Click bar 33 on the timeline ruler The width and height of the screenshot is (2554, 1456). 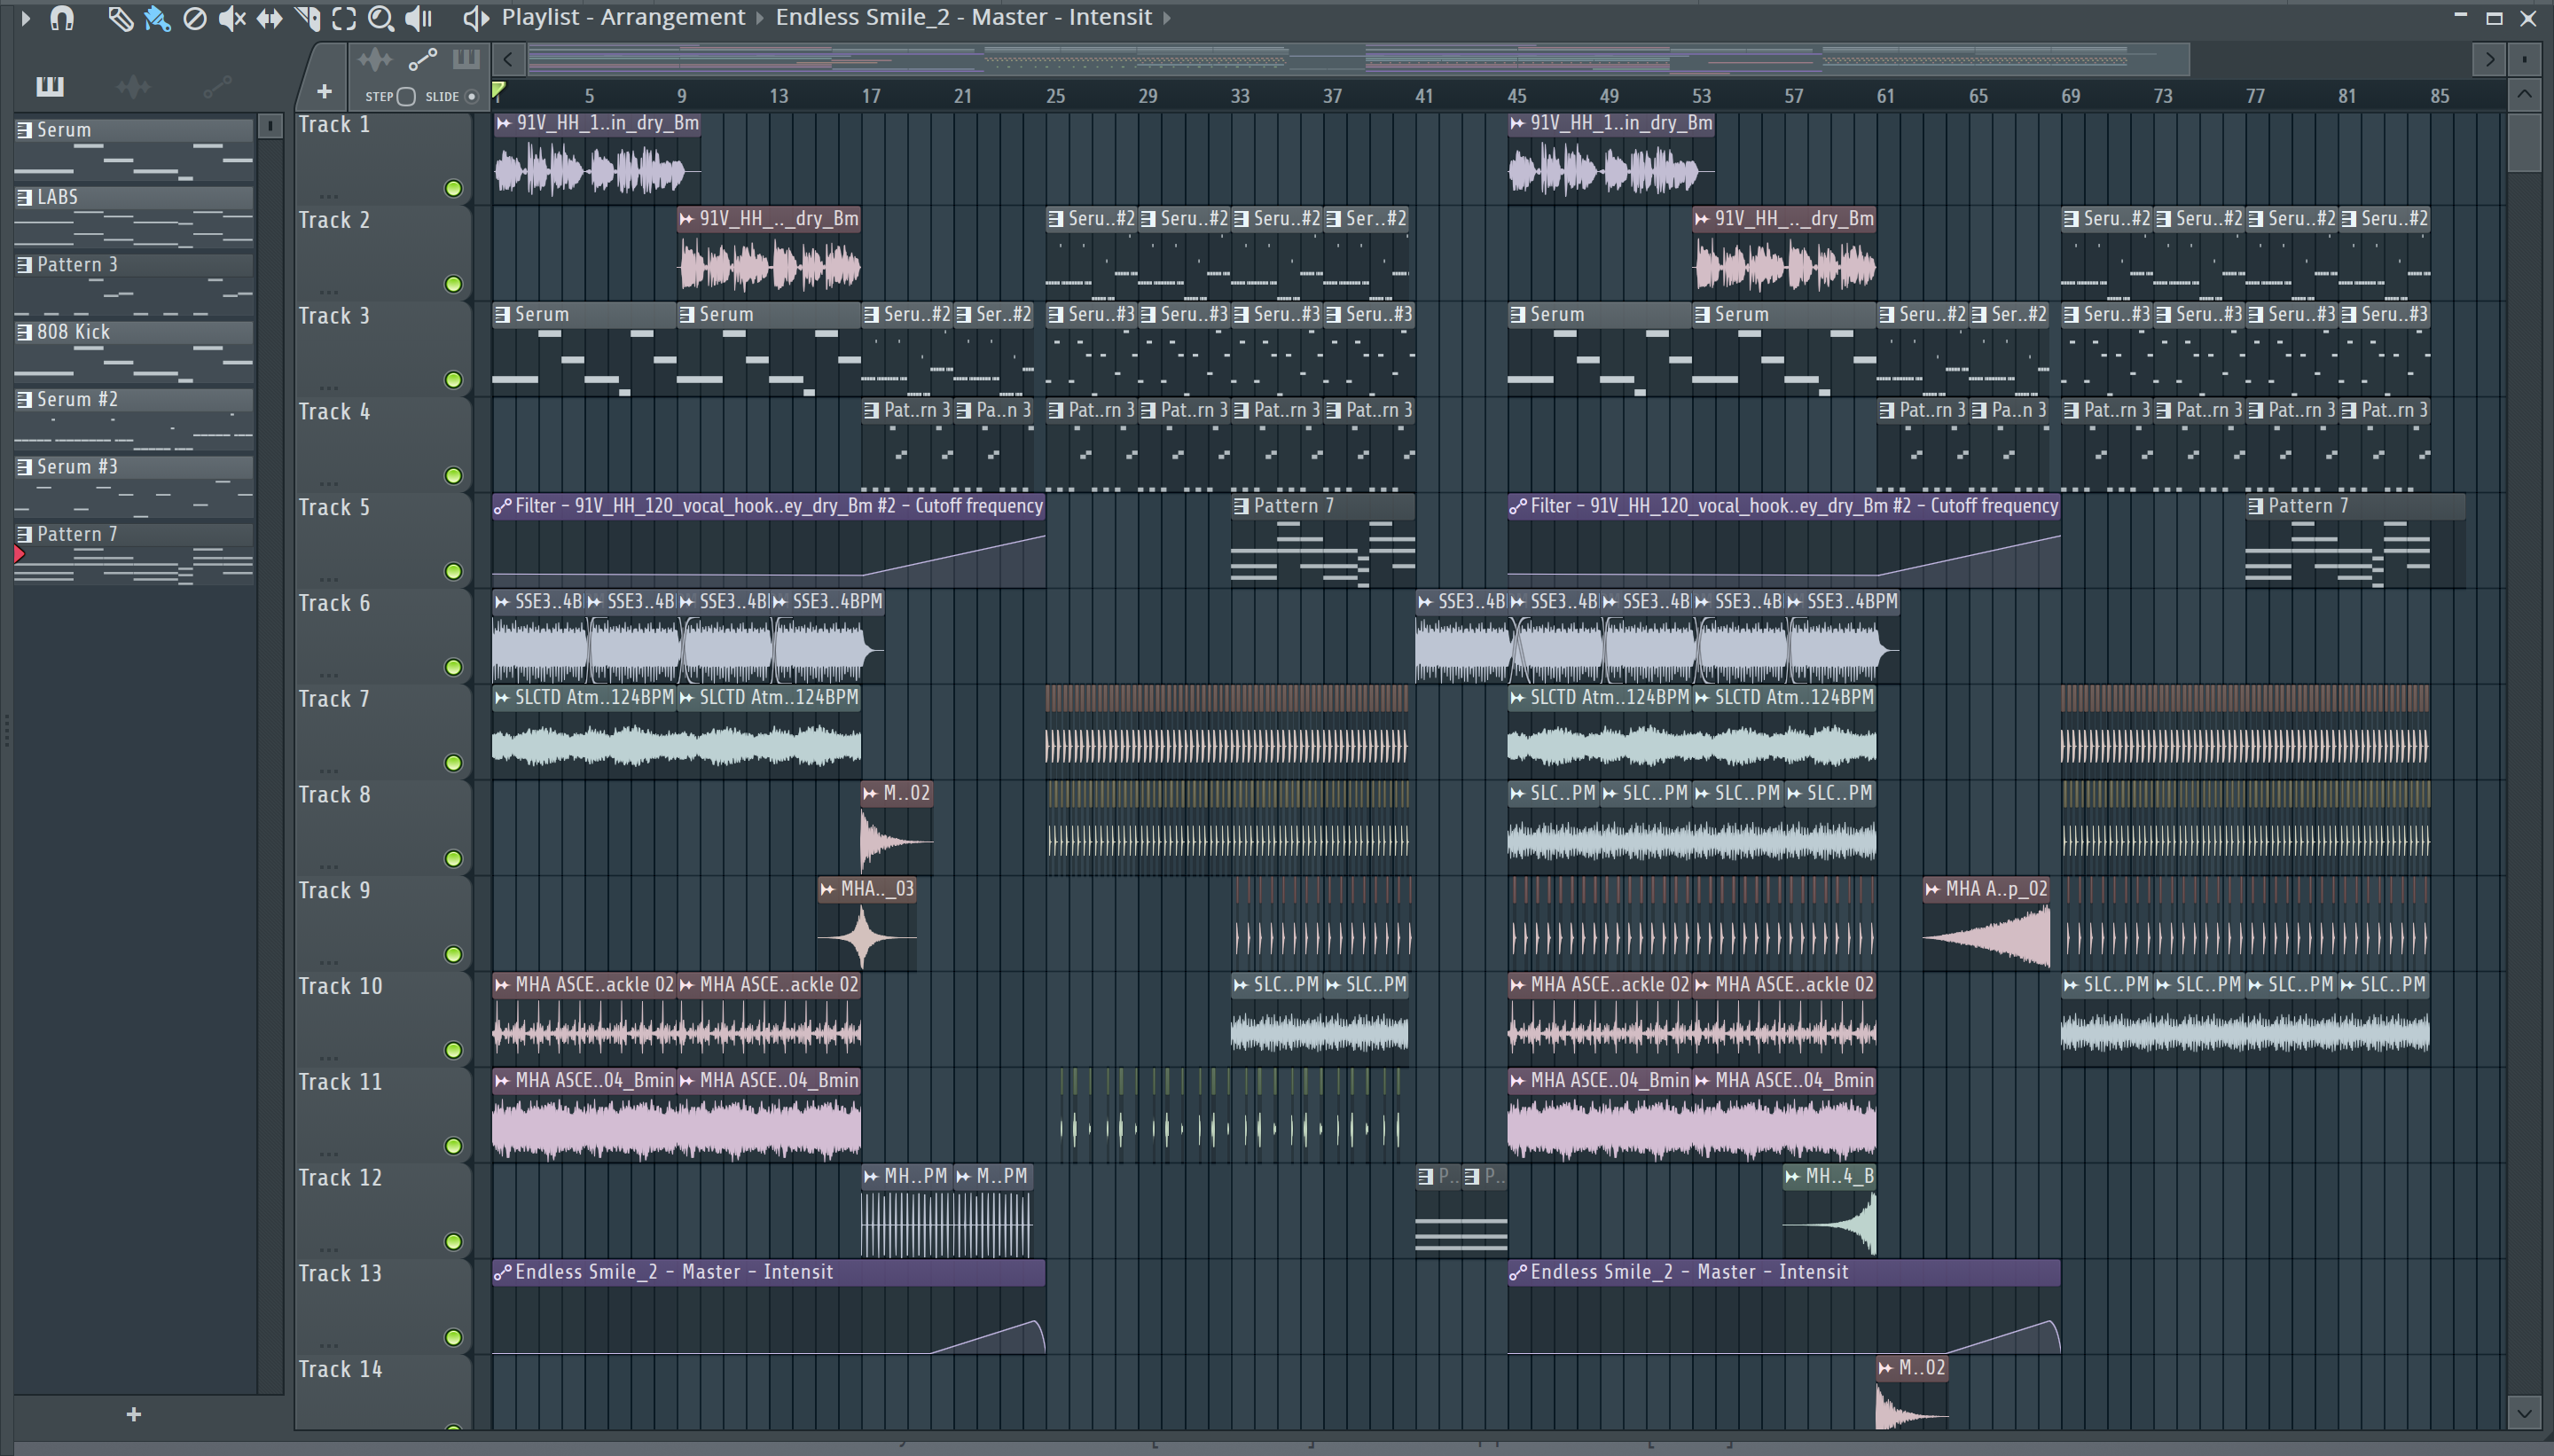(1240, 97)
